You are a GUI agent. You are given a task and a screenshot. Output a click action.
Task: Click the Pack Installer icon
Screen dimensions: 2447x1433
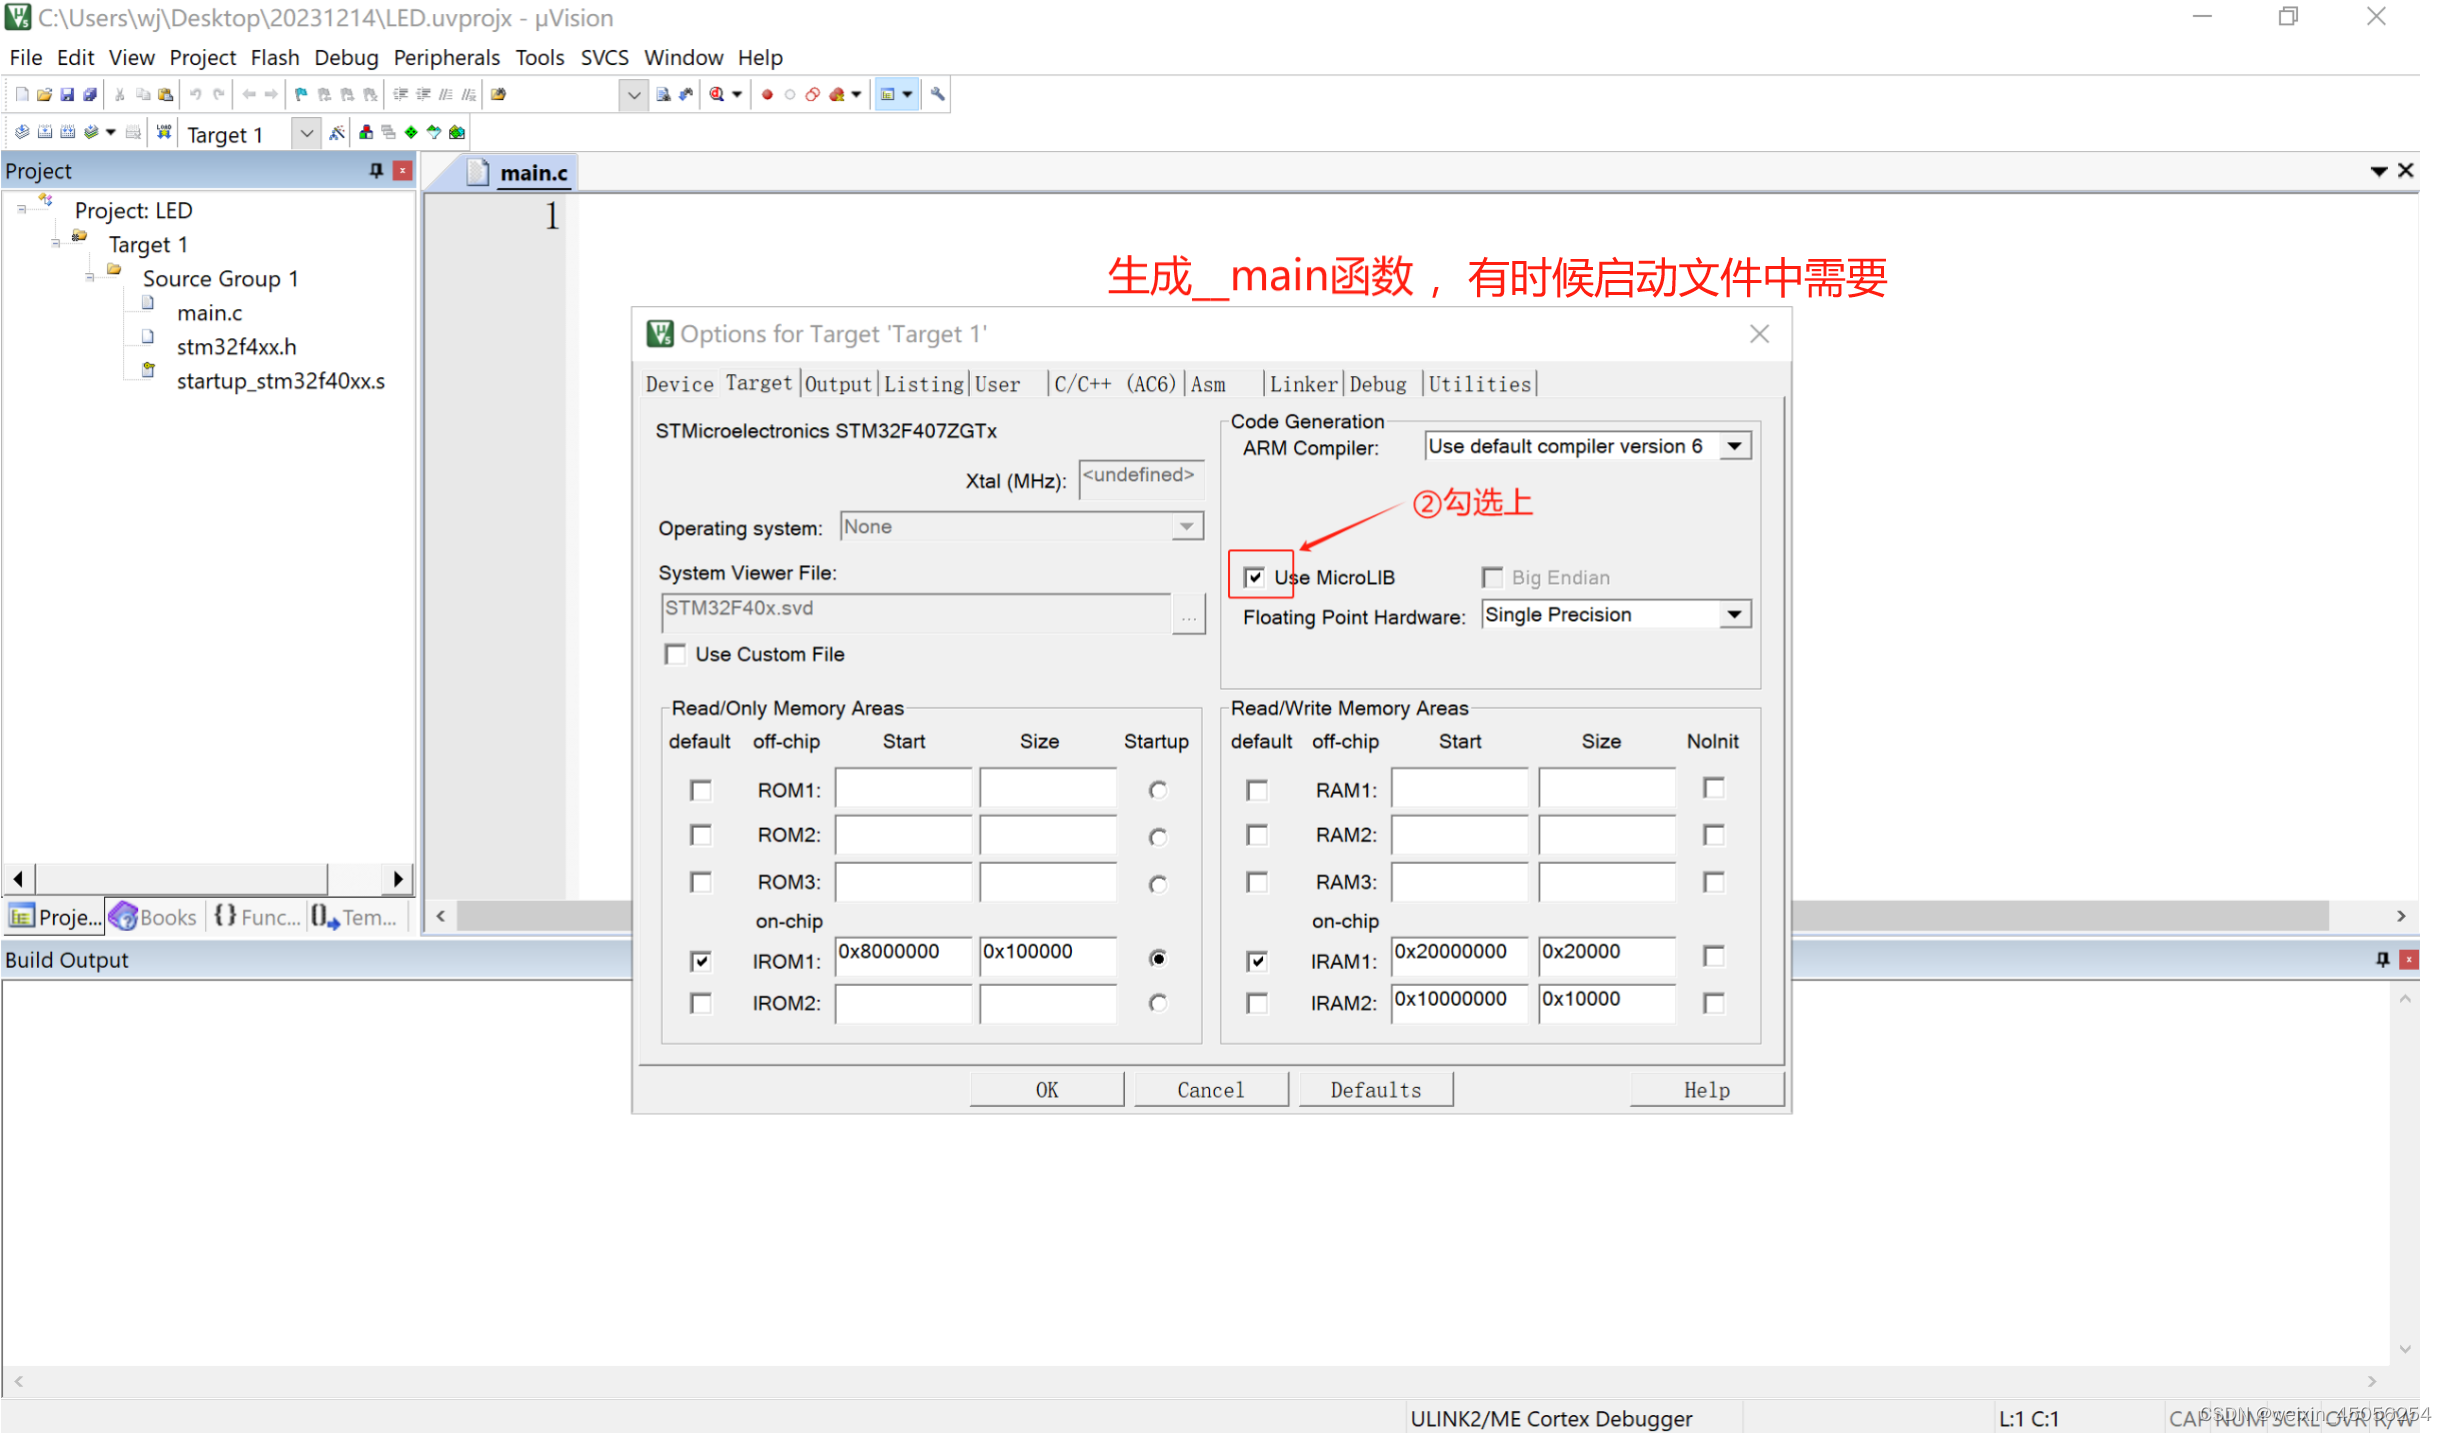tap(457, 132)
